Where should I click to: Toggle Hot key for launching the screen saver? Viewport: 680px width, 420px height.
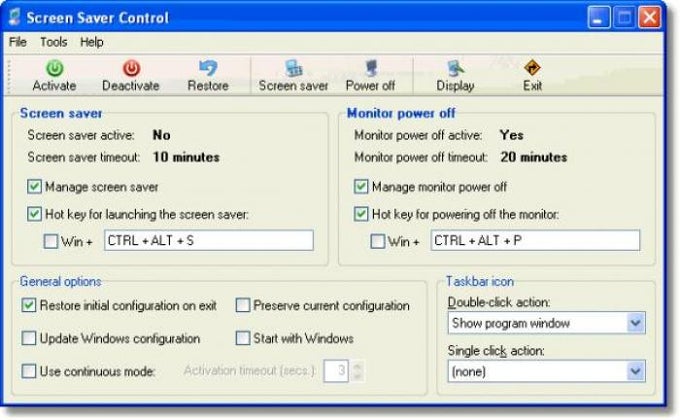[34, 214]
